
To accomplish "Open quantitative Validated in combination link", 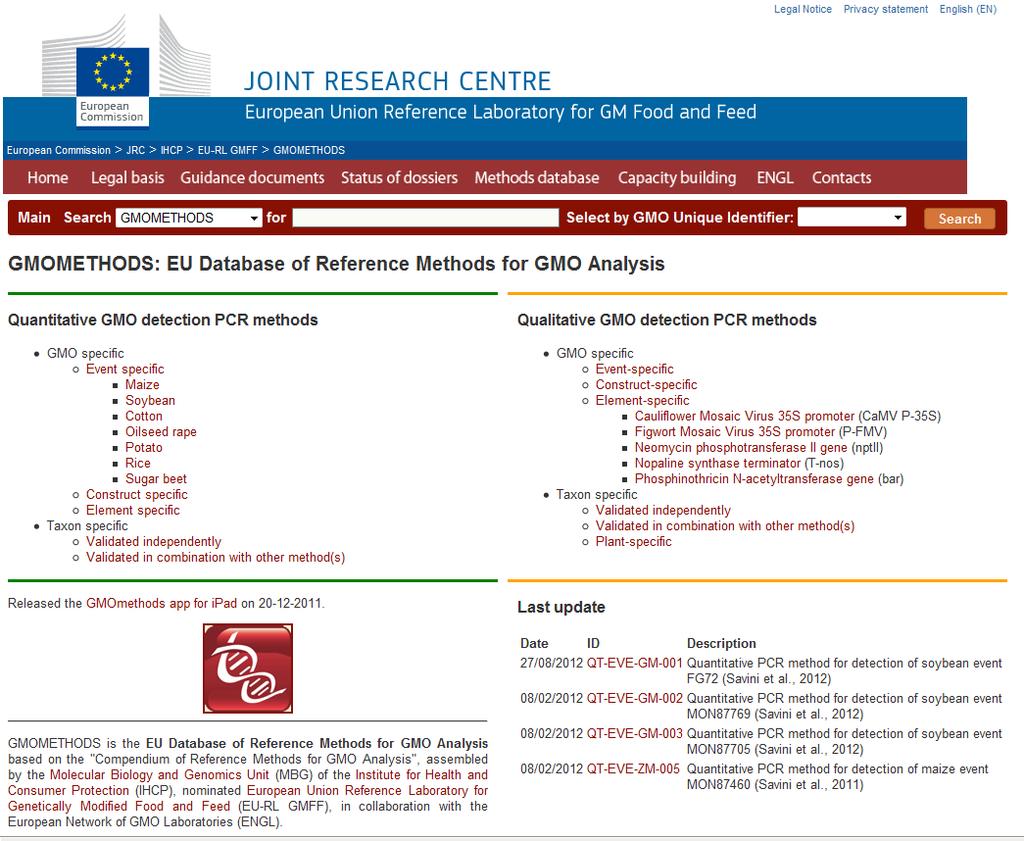I will coord(216,557).
